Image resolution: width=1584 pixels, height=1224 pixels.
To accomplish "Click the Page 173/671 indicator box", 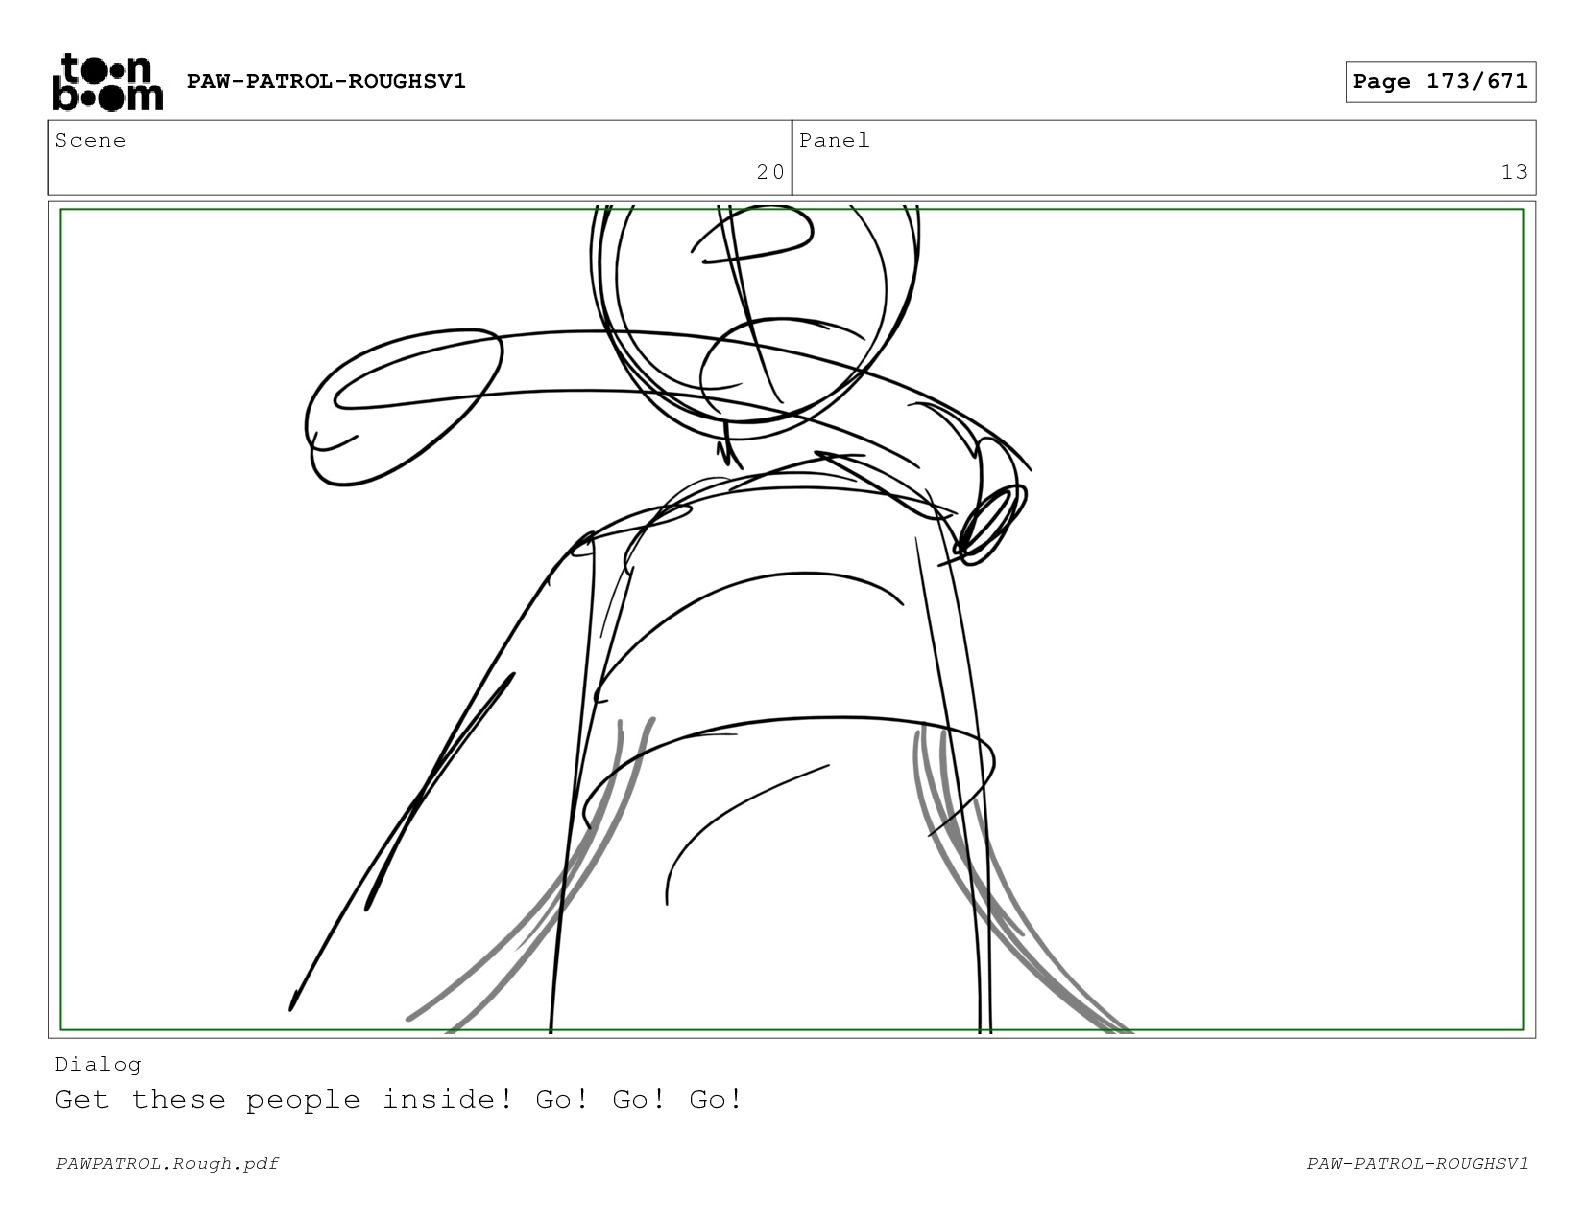I will 1440,82.
